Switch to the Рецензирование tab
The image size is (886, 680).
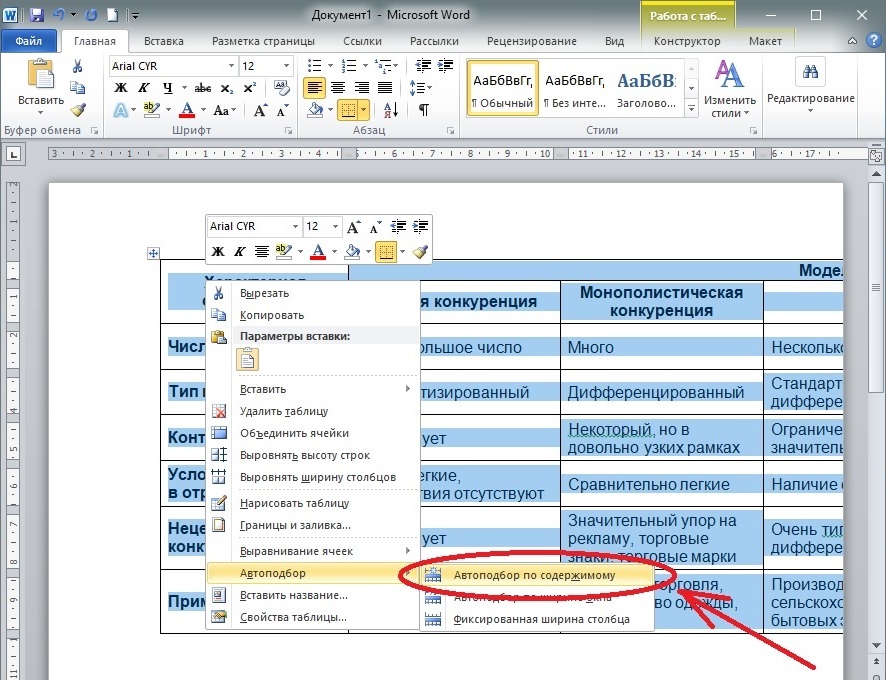(x=532, y=41)
